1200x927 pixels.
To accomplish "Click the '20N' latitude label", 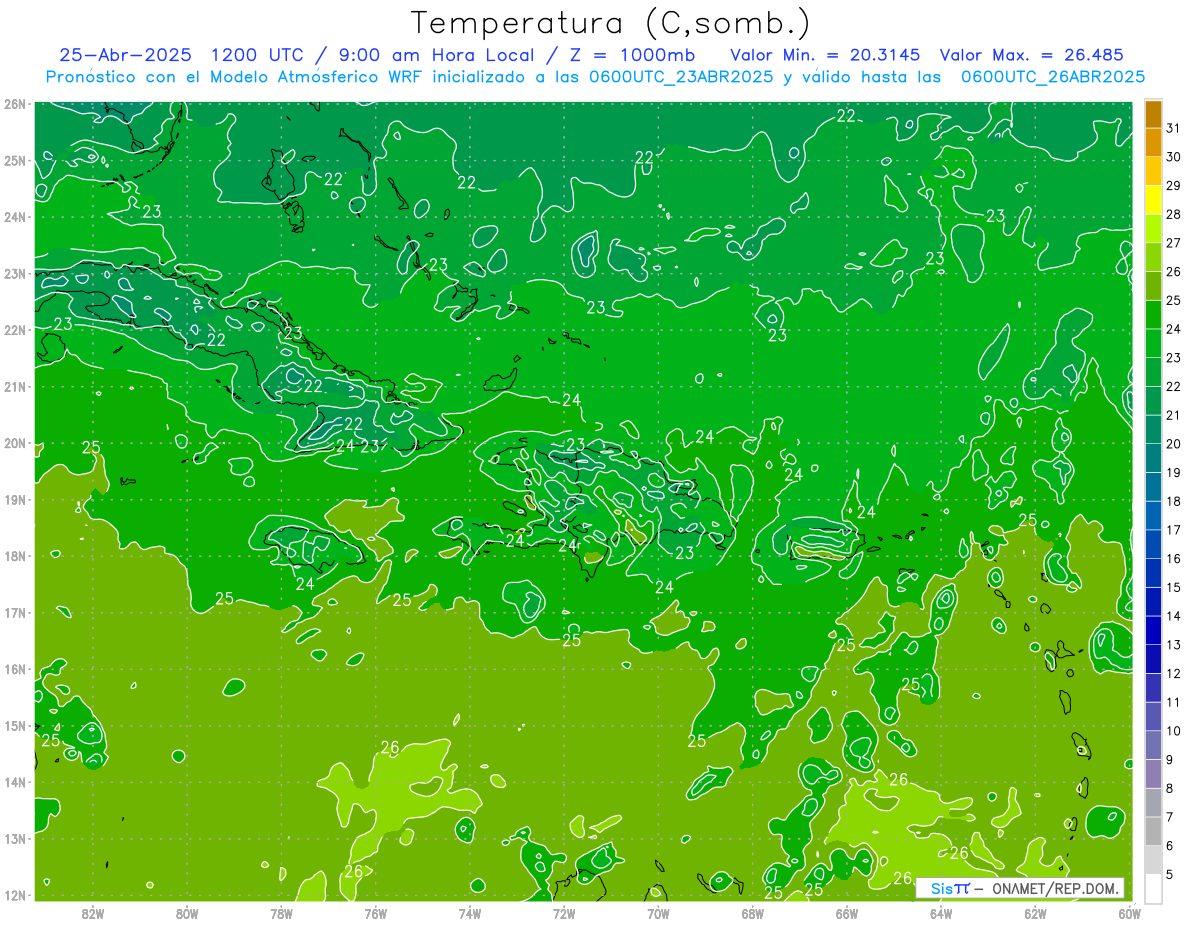I will tap(15, 443).
